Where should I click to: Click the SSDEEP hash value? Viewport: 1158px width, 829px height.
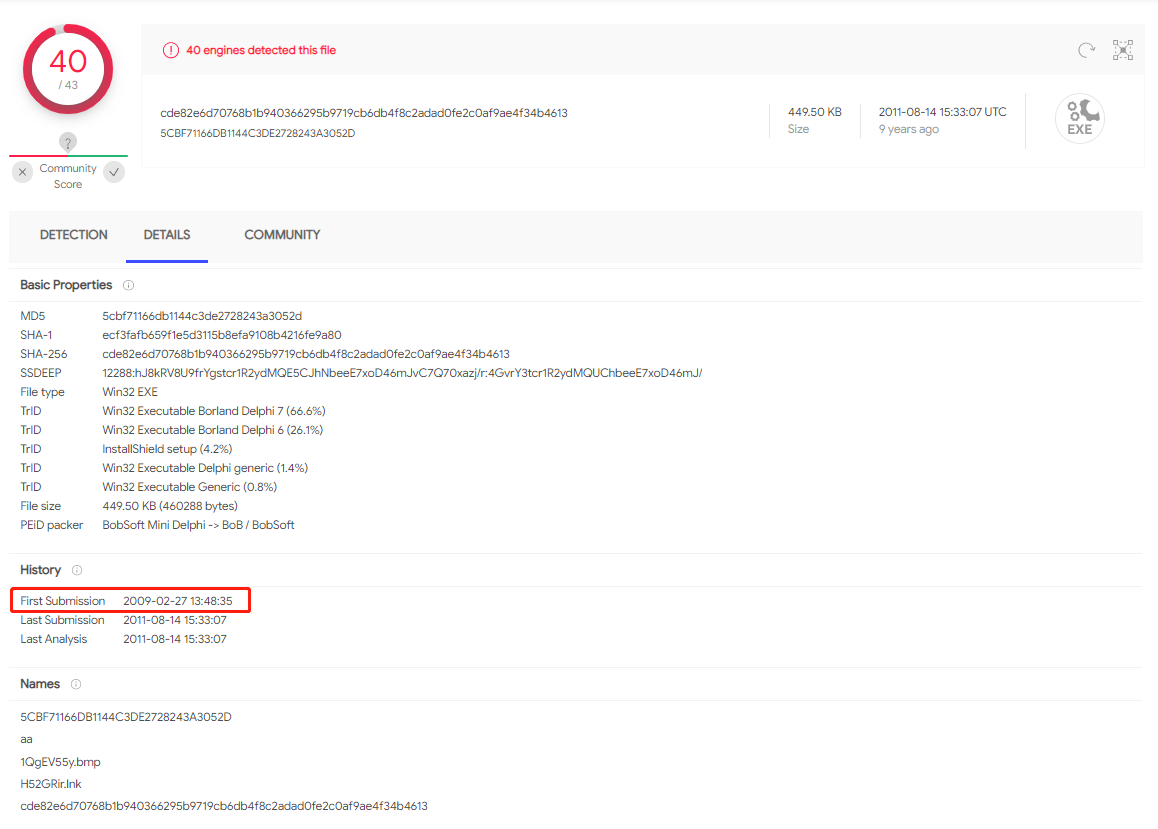[x=402, y=373]
